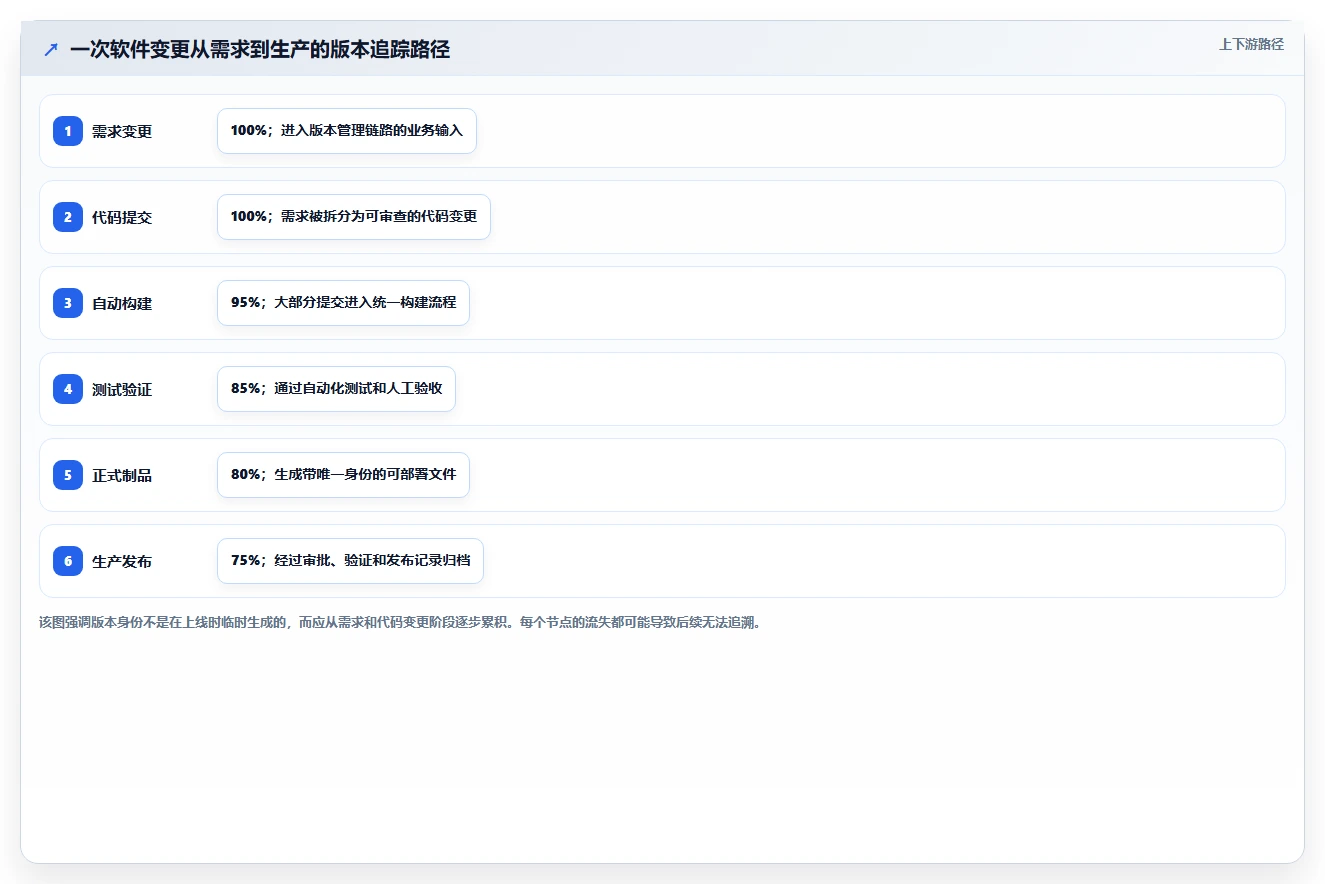Viewport: 1325px width, 884px height.
Task: Click the 代码提交 step label
Action: click(x=122, y=218)
